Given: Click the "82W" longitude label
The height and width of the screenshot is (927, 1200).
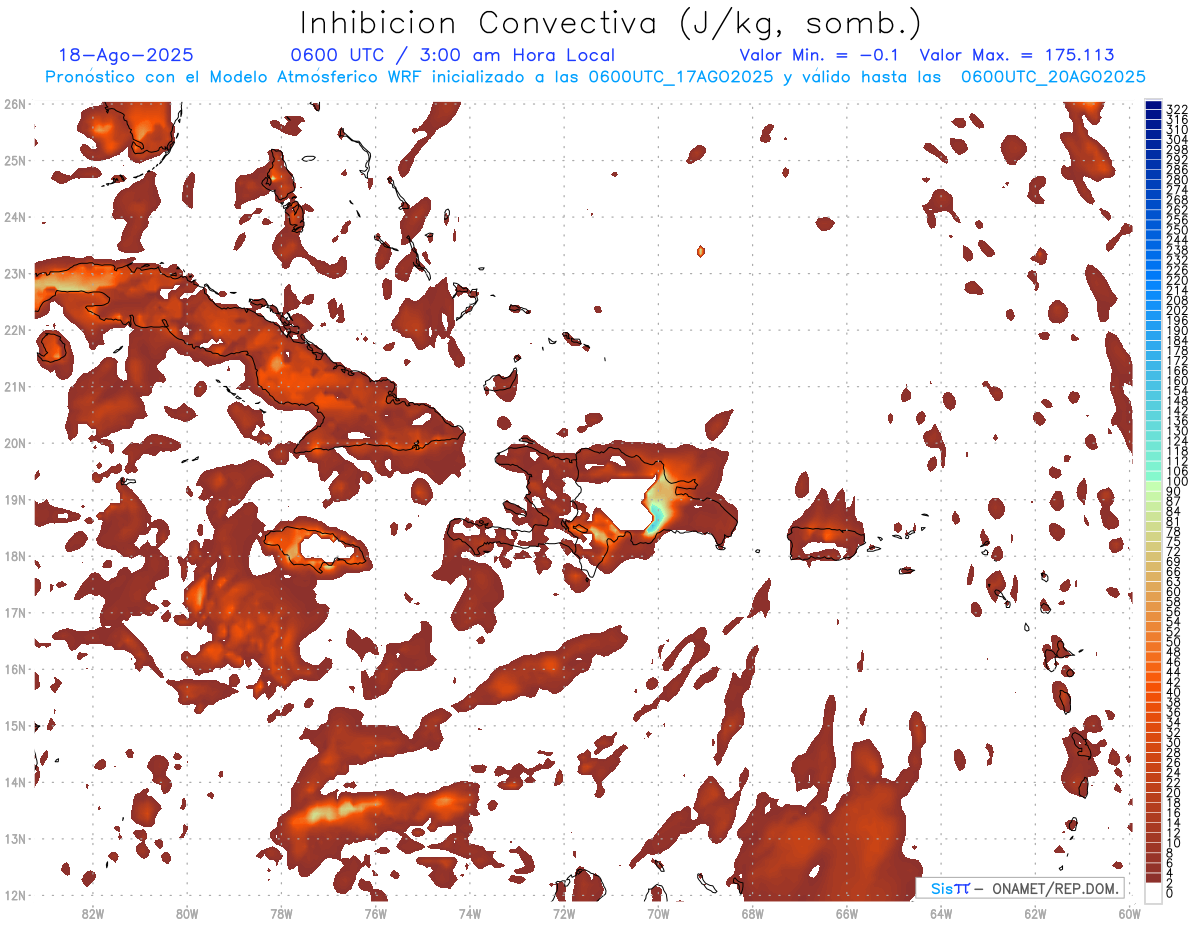Looking at the screenshot, I should coord(93,913).
